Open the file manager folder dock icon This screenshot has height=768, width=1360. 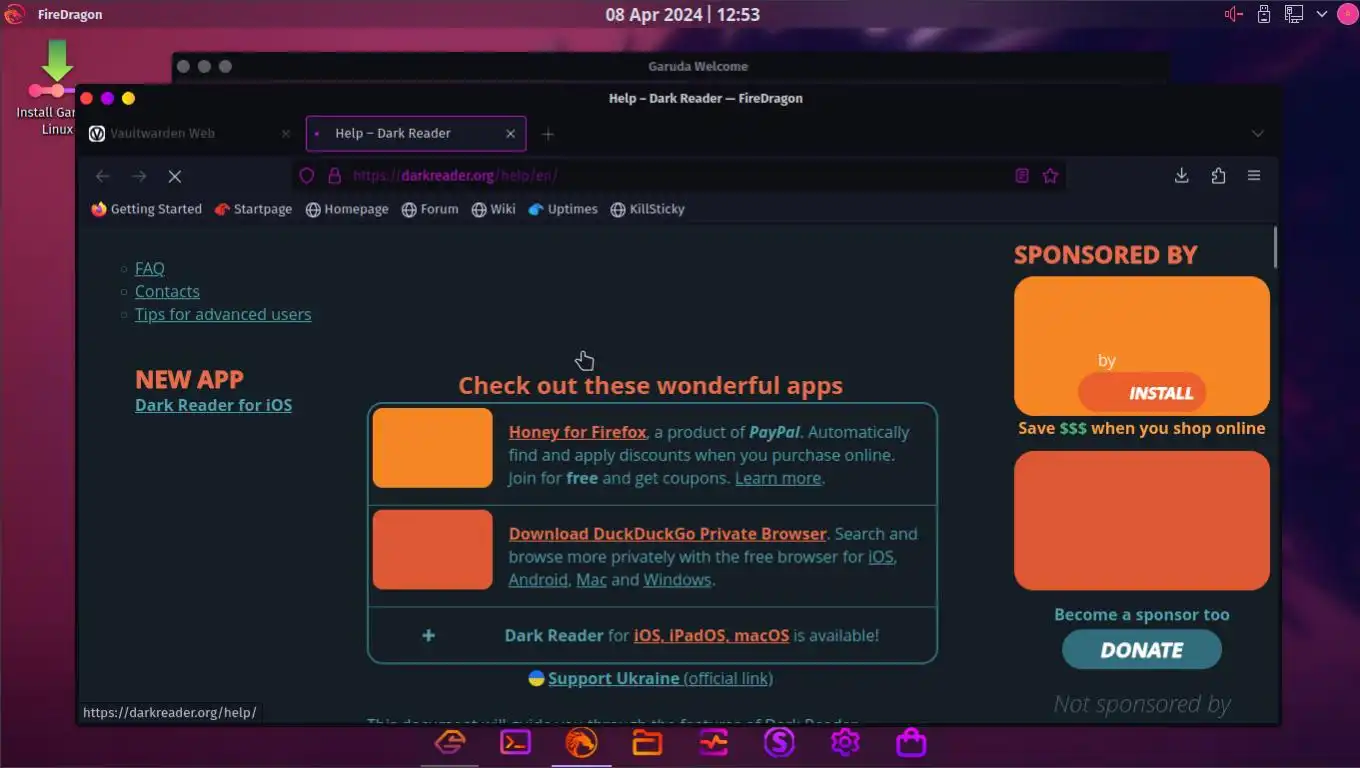click(647, 742)
